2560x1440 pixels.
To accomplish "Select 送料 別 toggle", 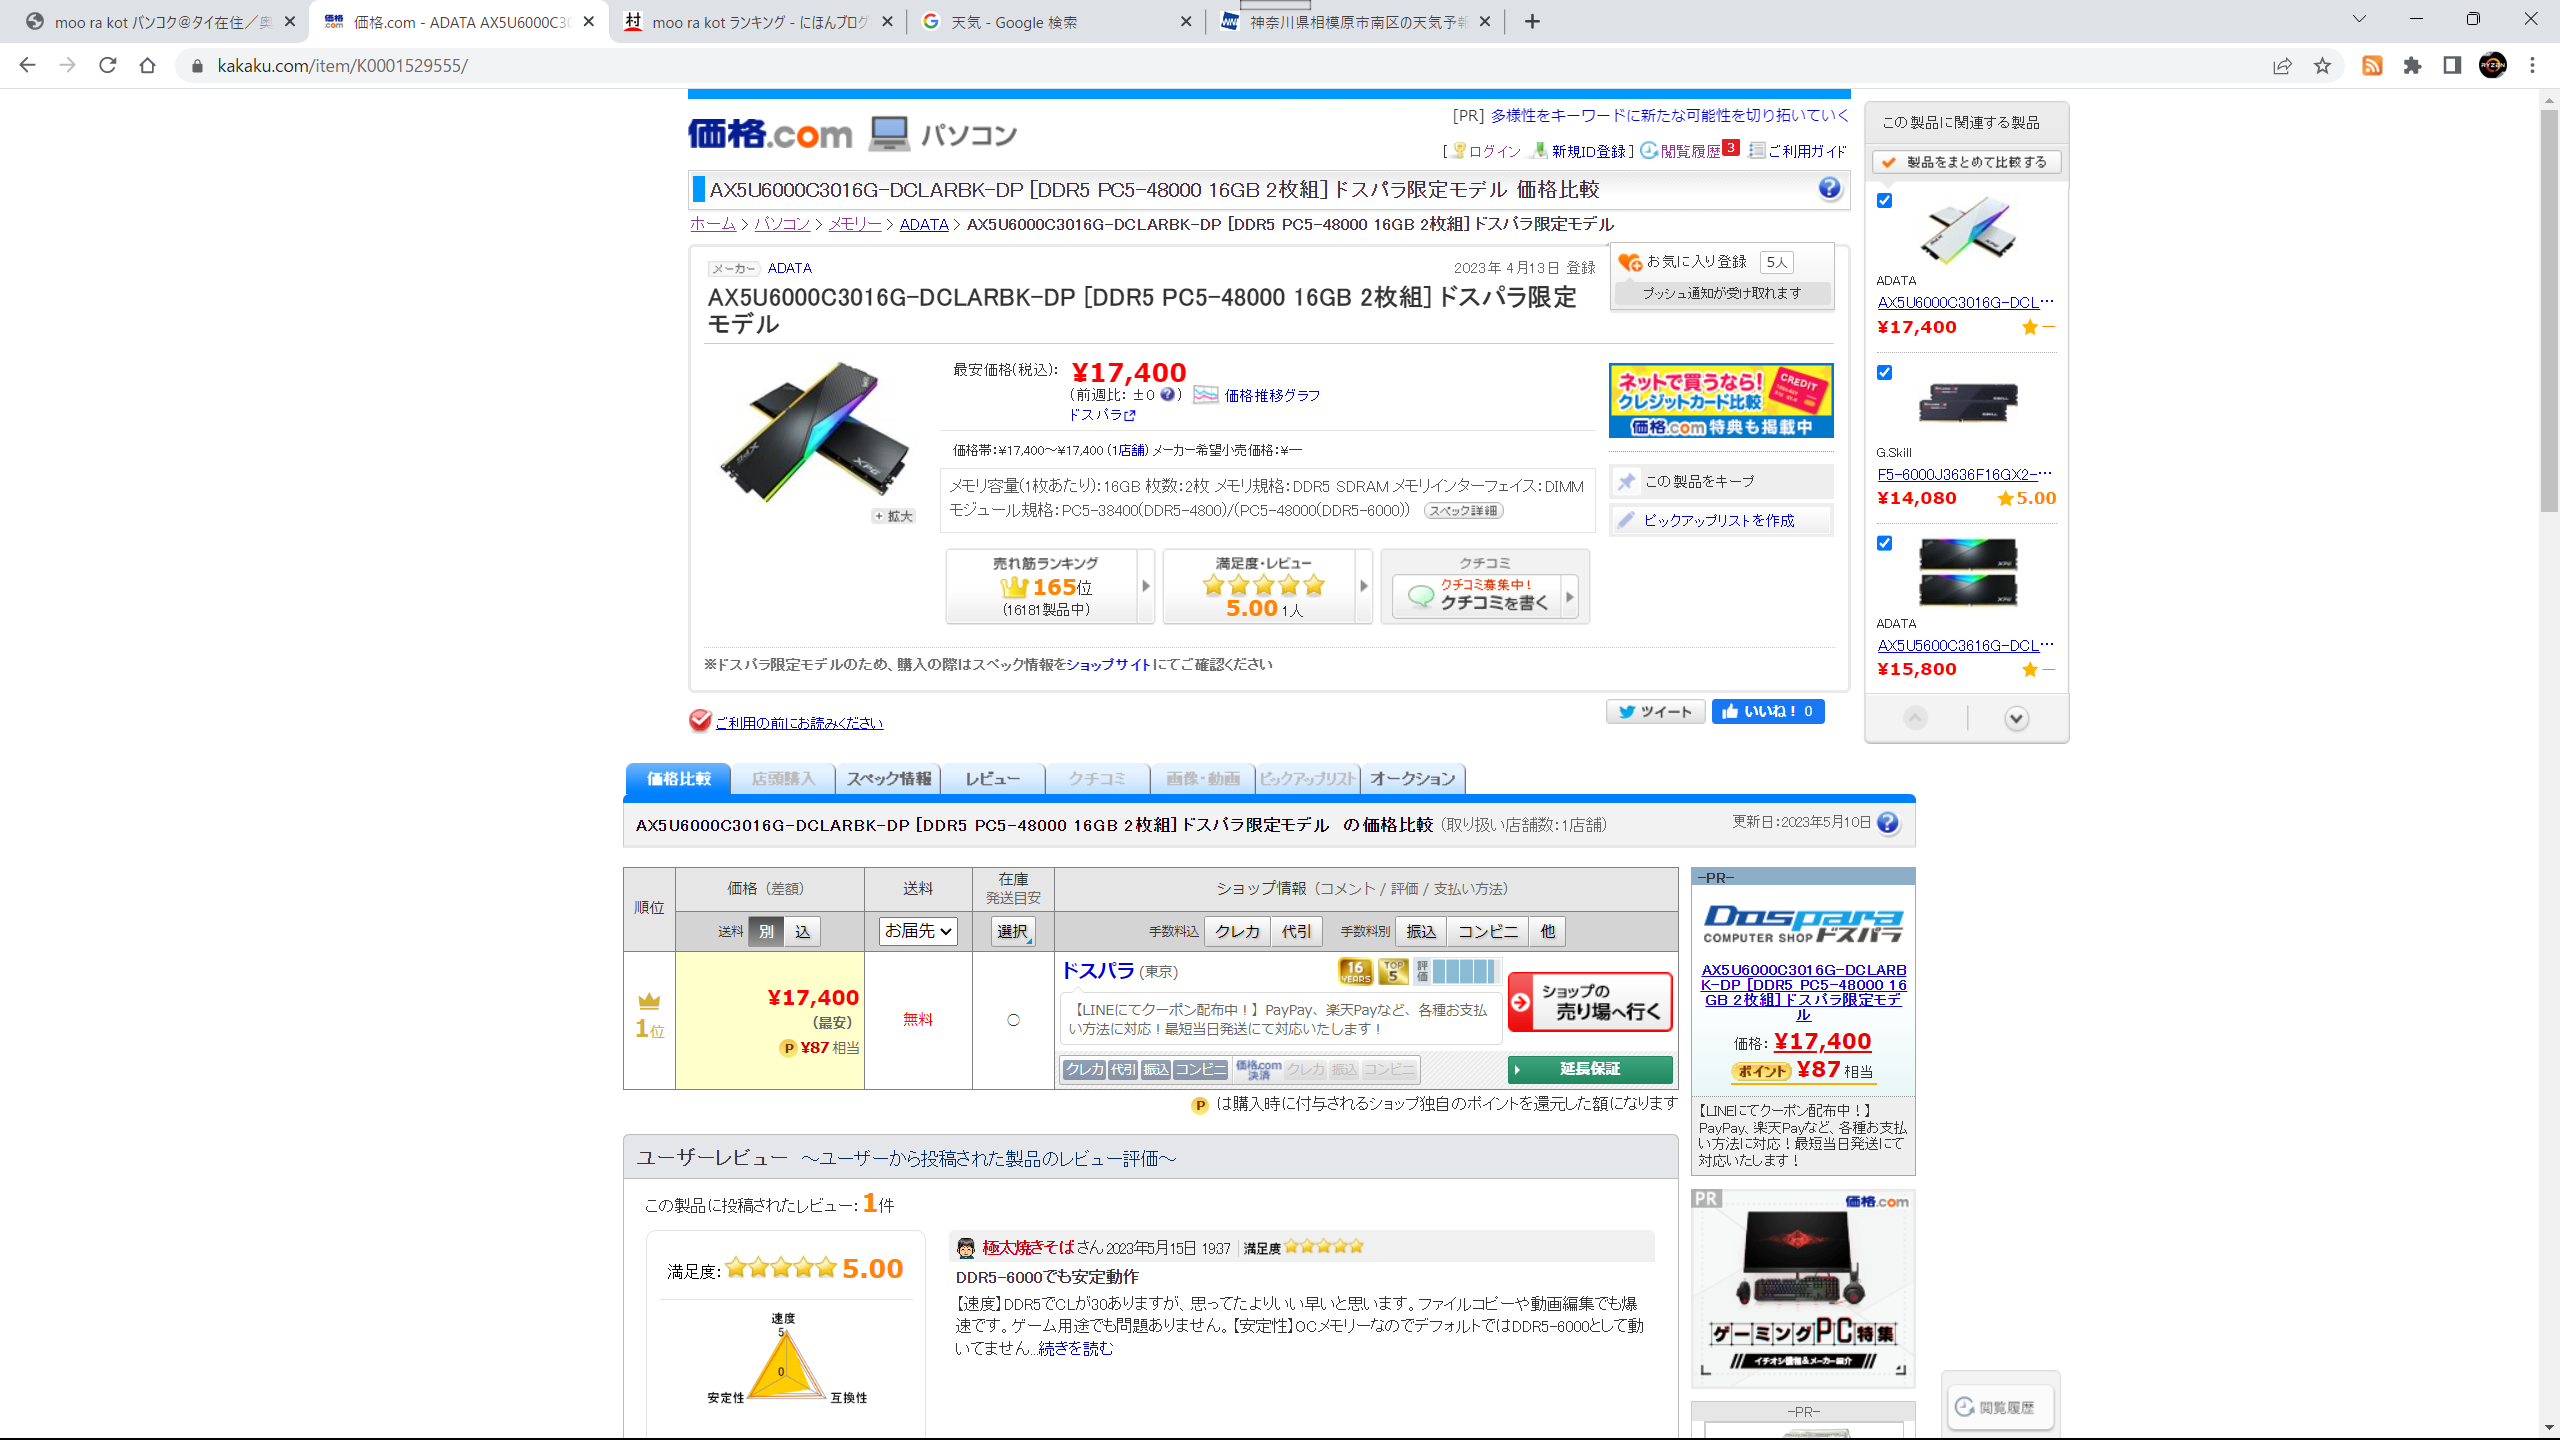I will tap(766, 931).
